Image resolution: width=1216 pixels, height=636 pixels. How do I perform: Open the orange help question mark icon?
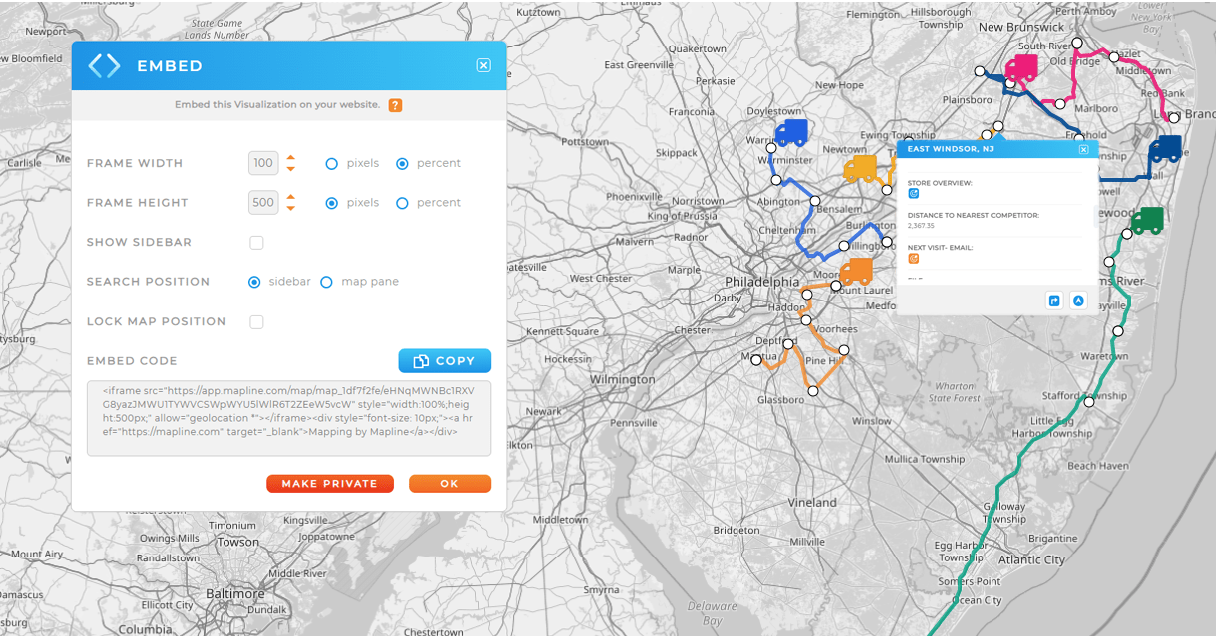click(x=395, y=104)
